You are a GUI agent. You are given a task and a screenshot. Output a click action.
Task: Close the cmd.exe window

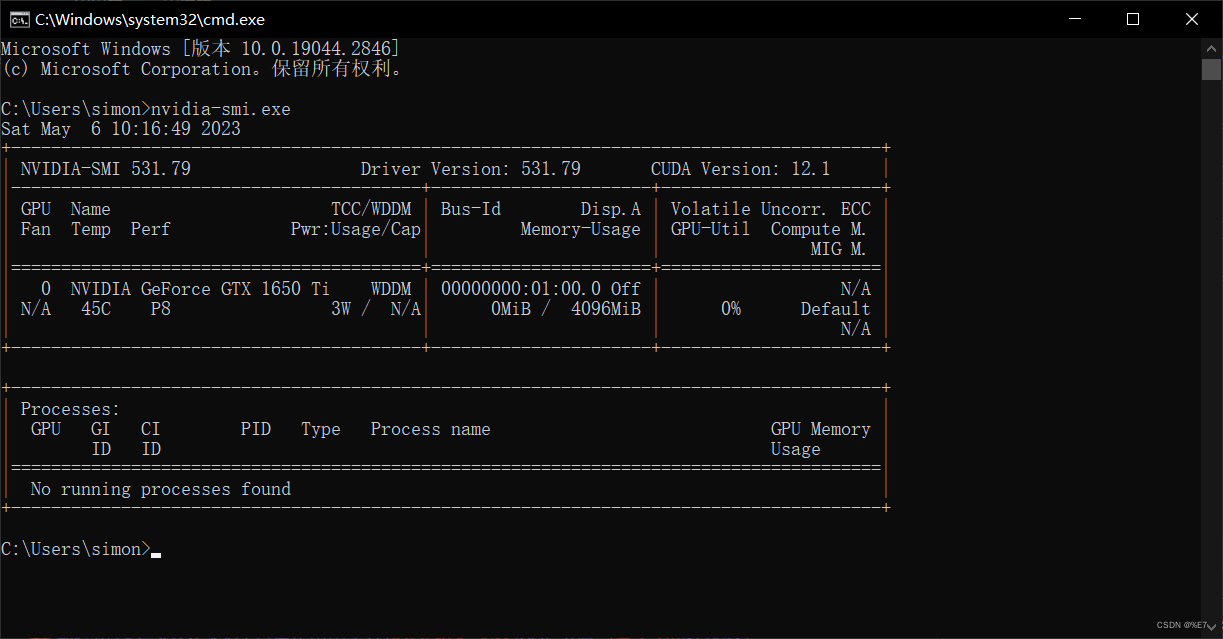pos(1192,19)
